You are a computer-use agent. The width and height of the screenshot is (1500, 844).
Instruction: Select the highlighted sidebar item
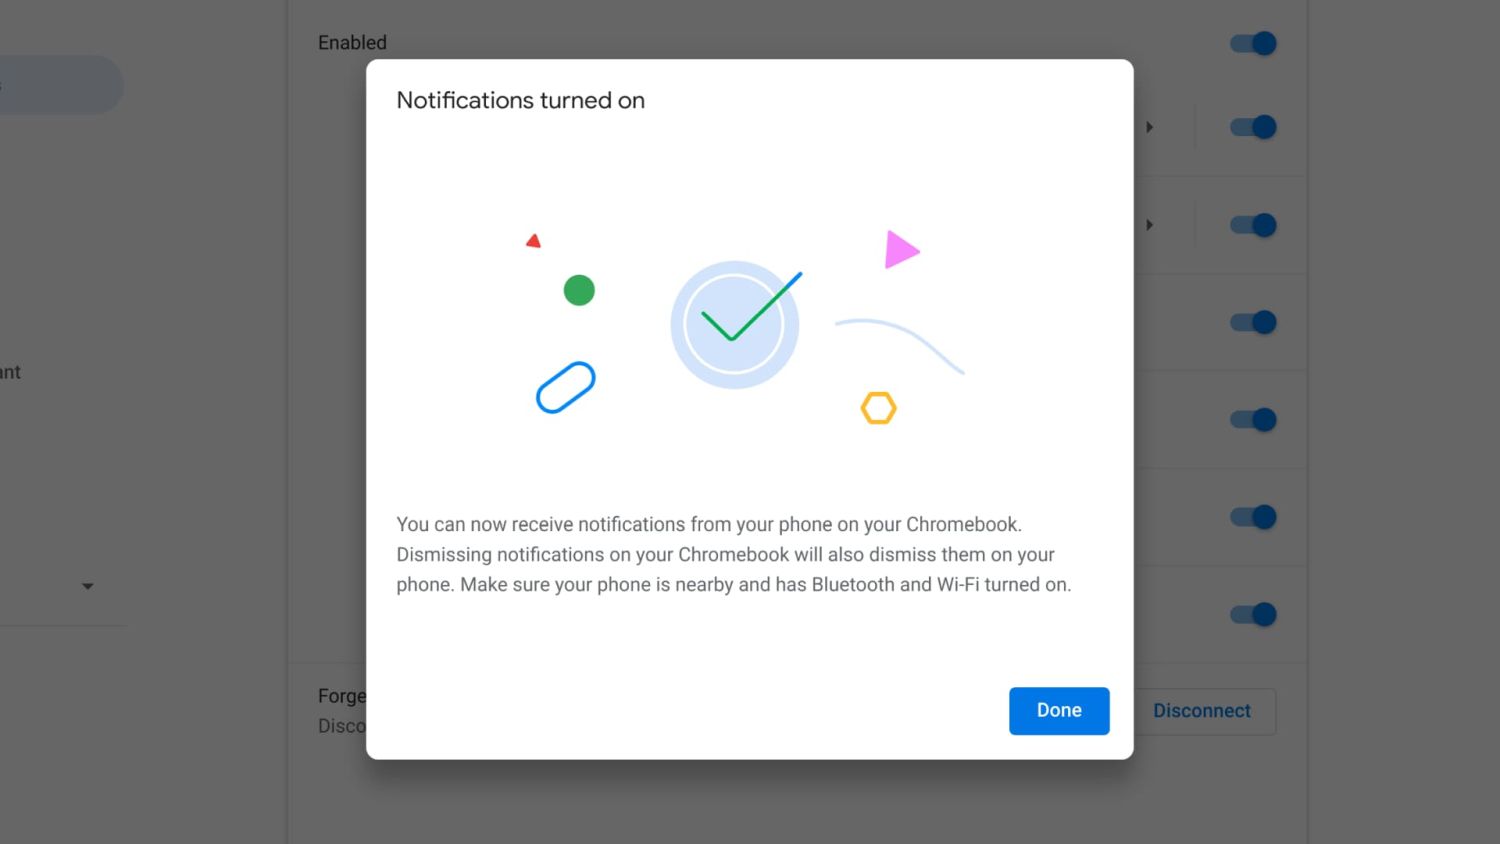[x=60, y=85]
